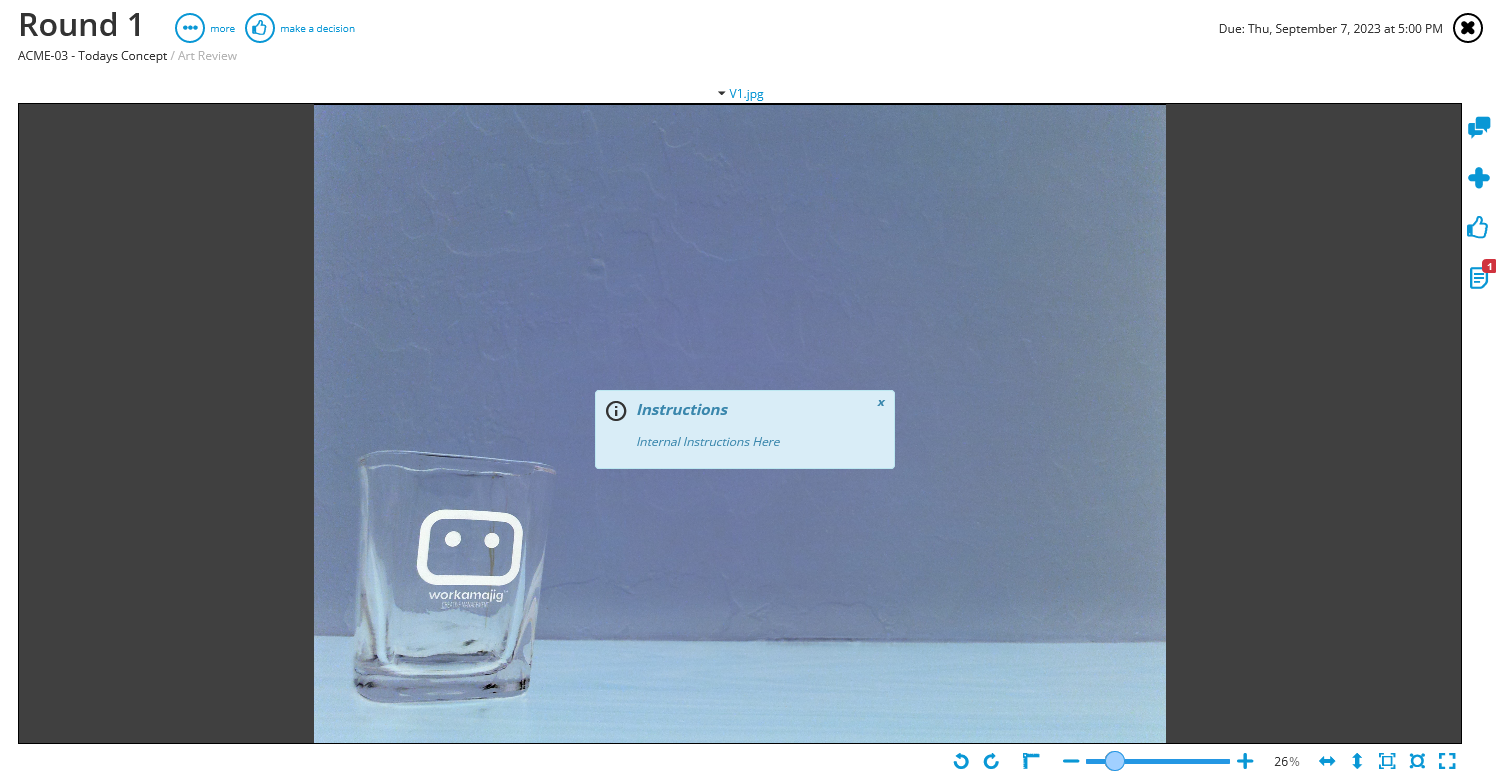Open the V1.jpg file dropdown
Screen dimensions: 1496x778
[x=741, y=94]
